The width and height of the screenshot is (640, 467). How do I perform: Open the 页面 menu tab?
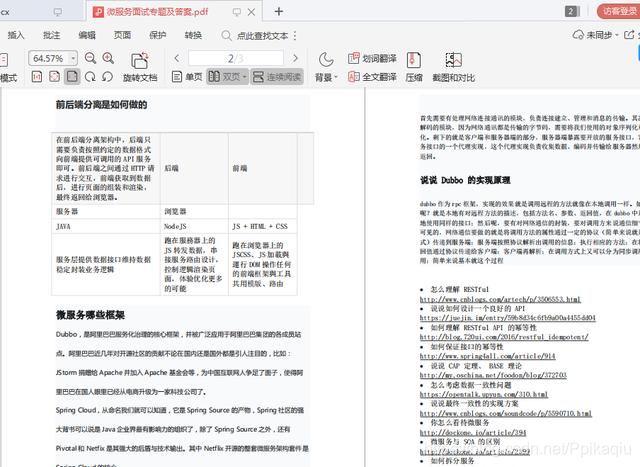pyautogui.click(x=122, y=35)
